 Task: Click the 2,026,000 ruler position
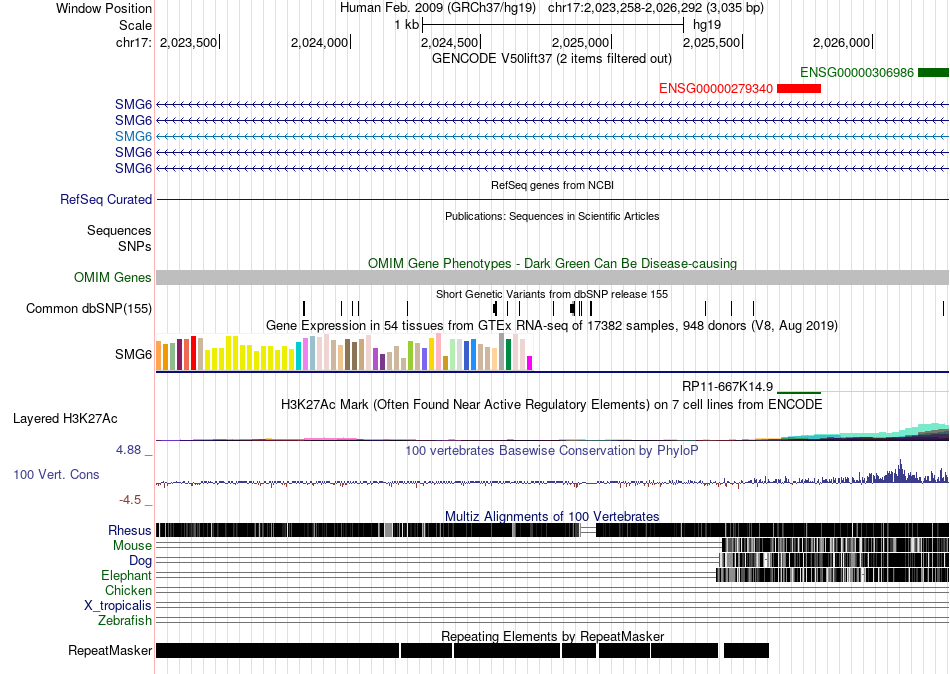tap(841, 42)
